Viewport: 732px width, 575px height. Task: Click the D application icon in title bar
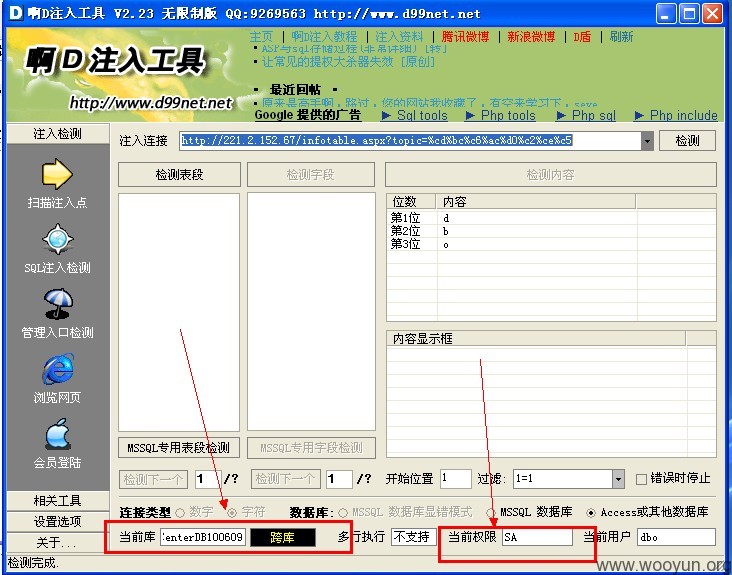pyautogui.click(x=15, y=13)
